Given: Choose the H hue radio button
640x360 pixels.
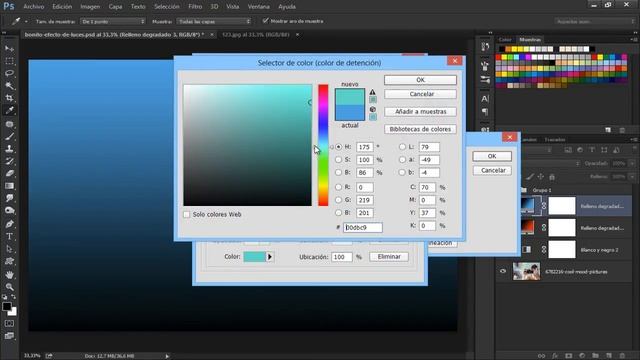Looking at the screenshot, I should click(x=338, y=147).
